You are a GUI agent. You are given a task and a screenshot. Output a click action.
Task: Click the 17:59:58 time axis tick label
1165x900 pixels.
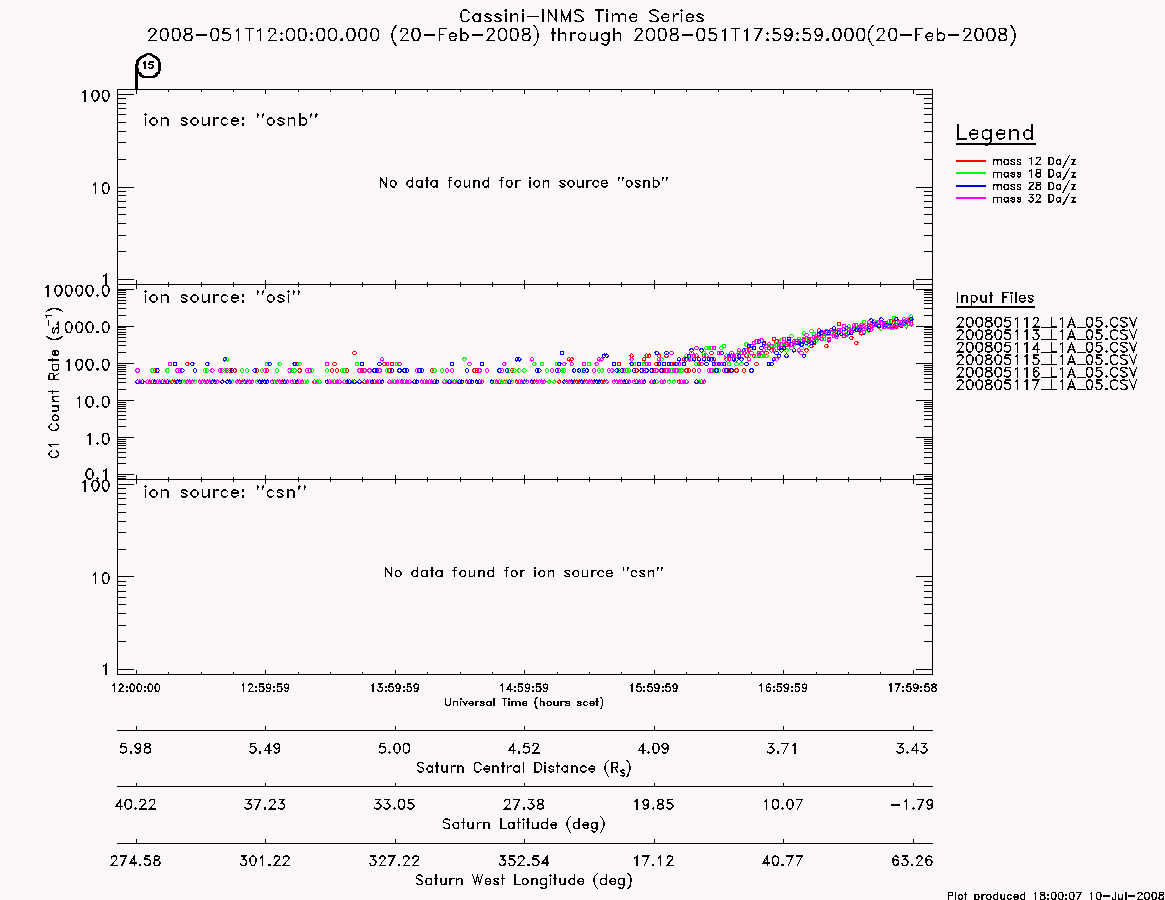912,687
